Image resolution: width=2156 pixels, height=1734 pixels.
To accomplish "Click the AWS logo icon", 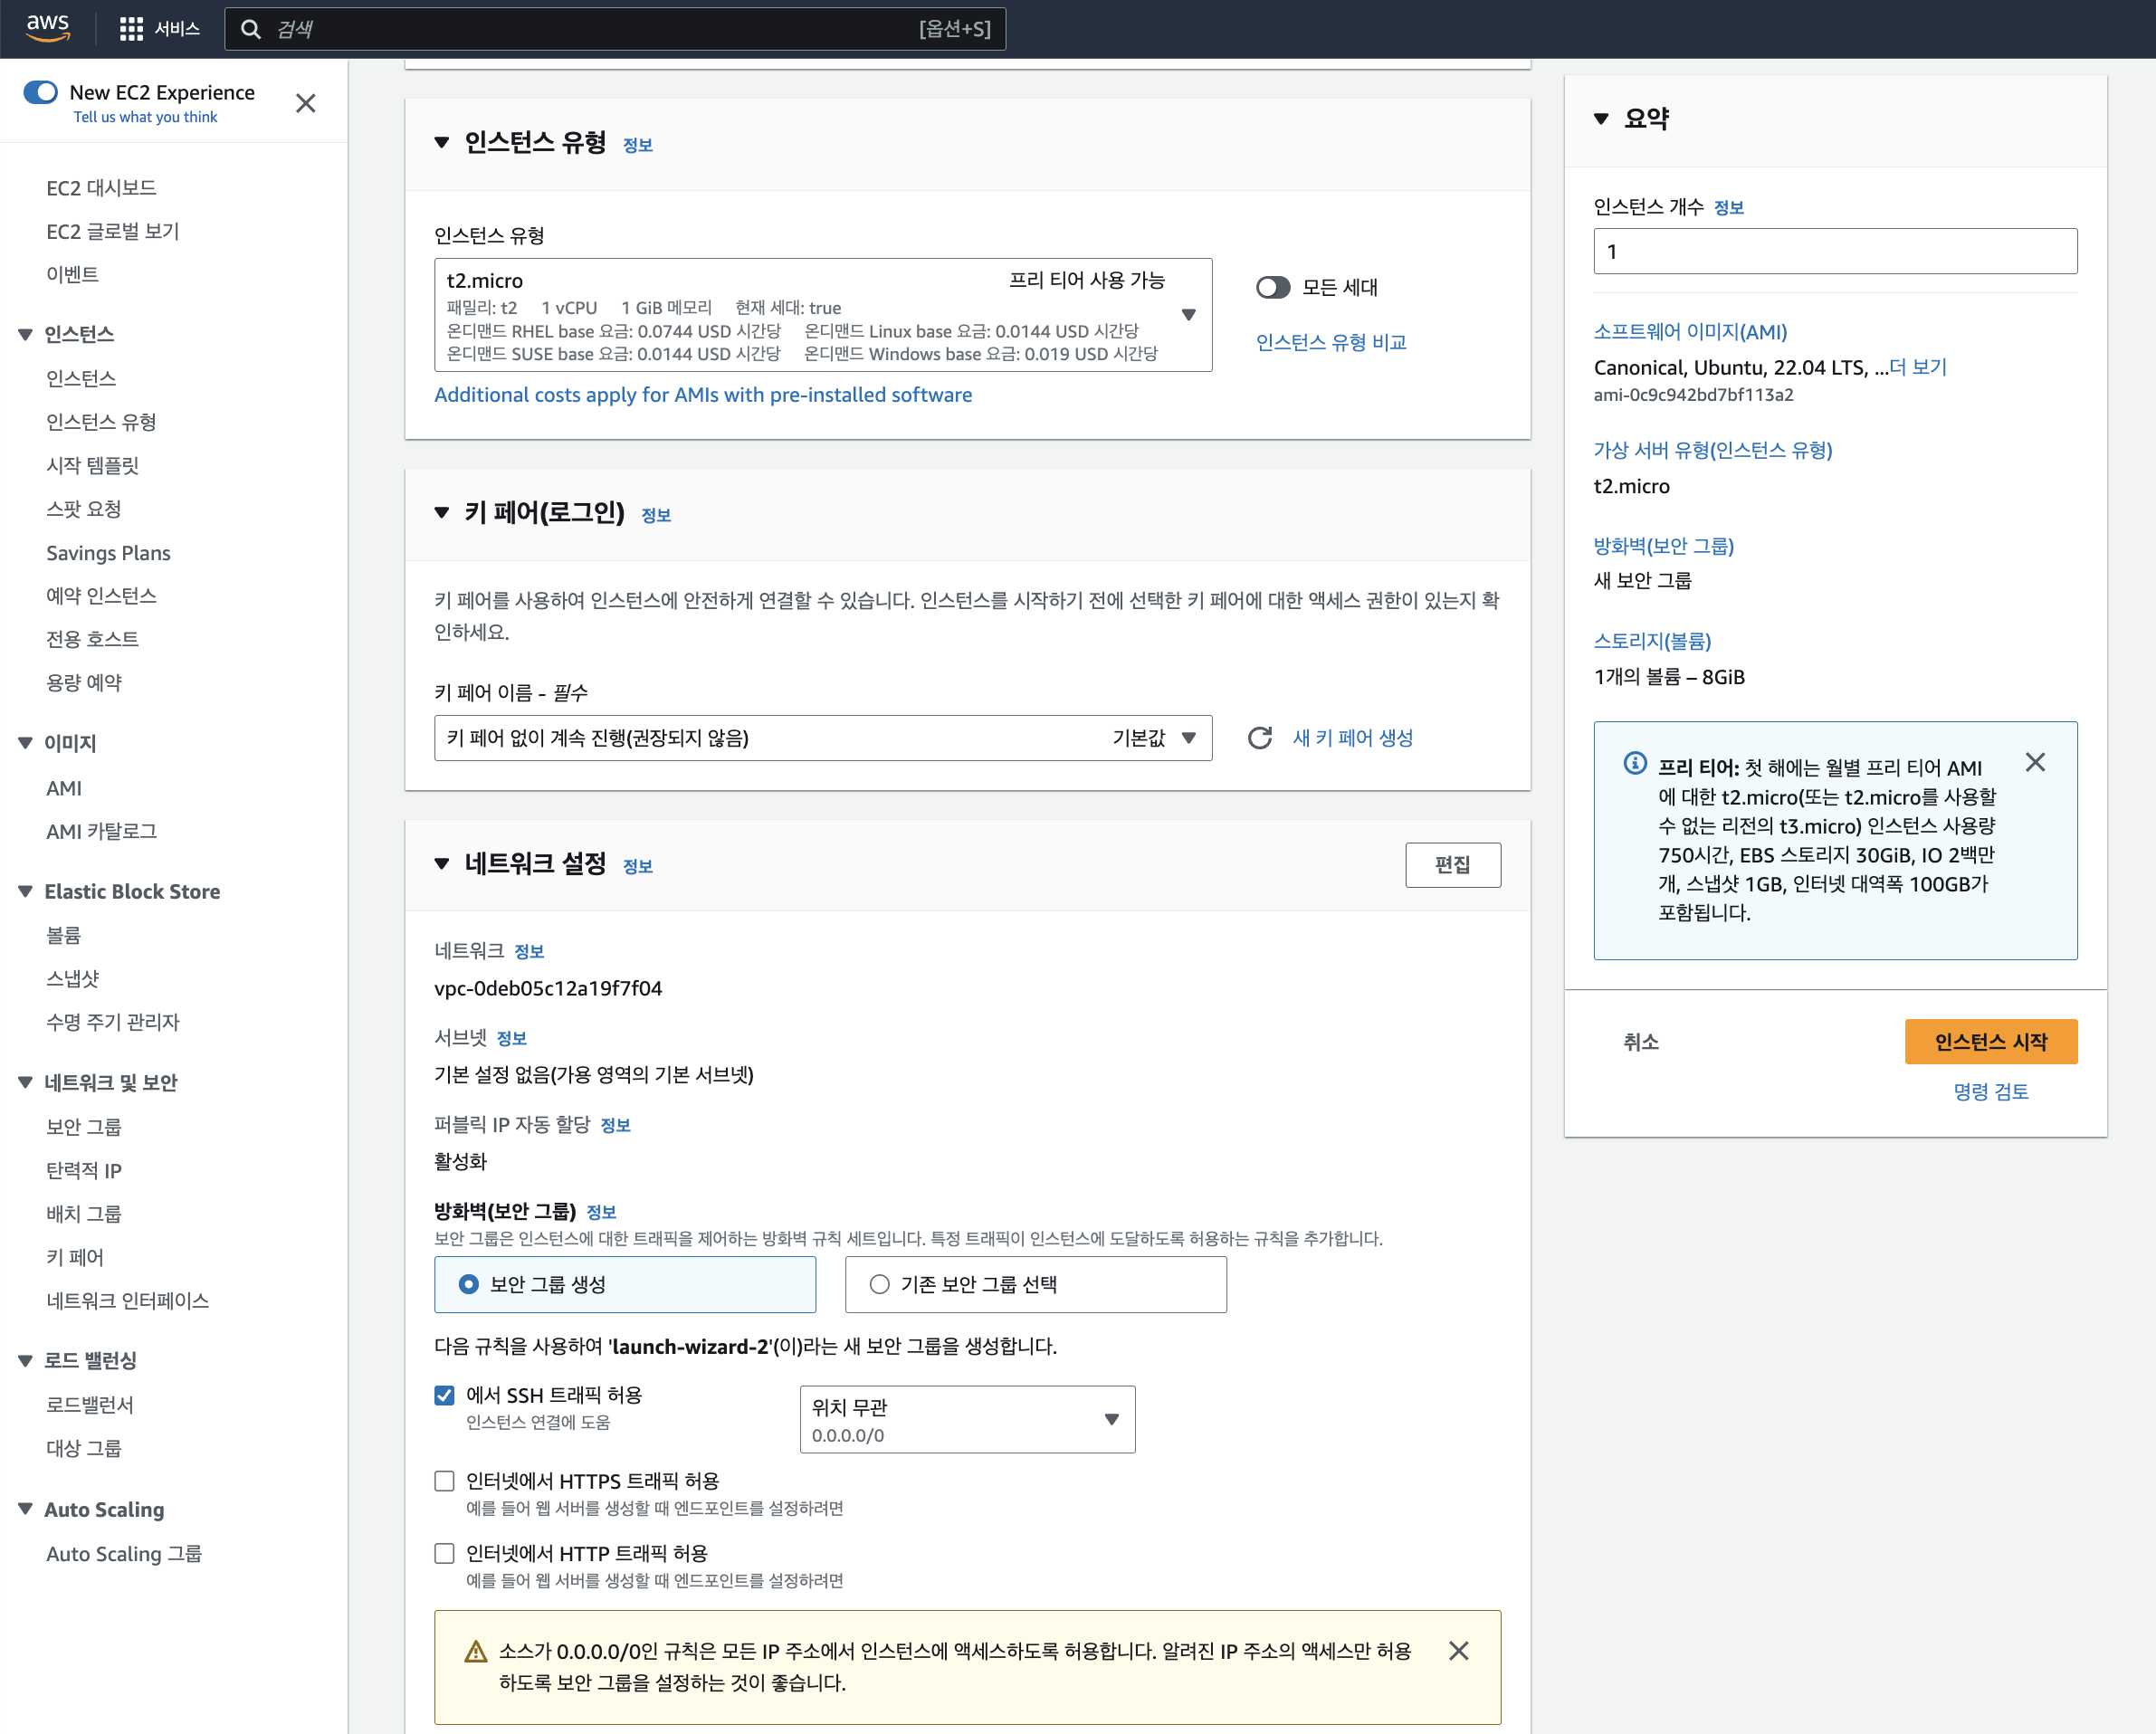I will point(47,28).
